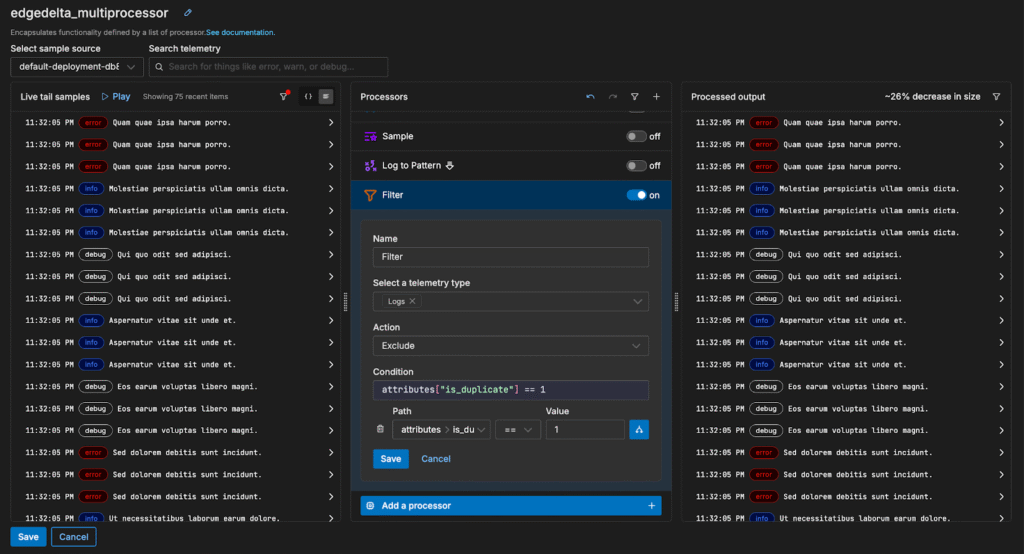This screenshot has height=554, width=1024.
Task: Expand the Action dropdown showing Exclude
Action: [510, 346]
